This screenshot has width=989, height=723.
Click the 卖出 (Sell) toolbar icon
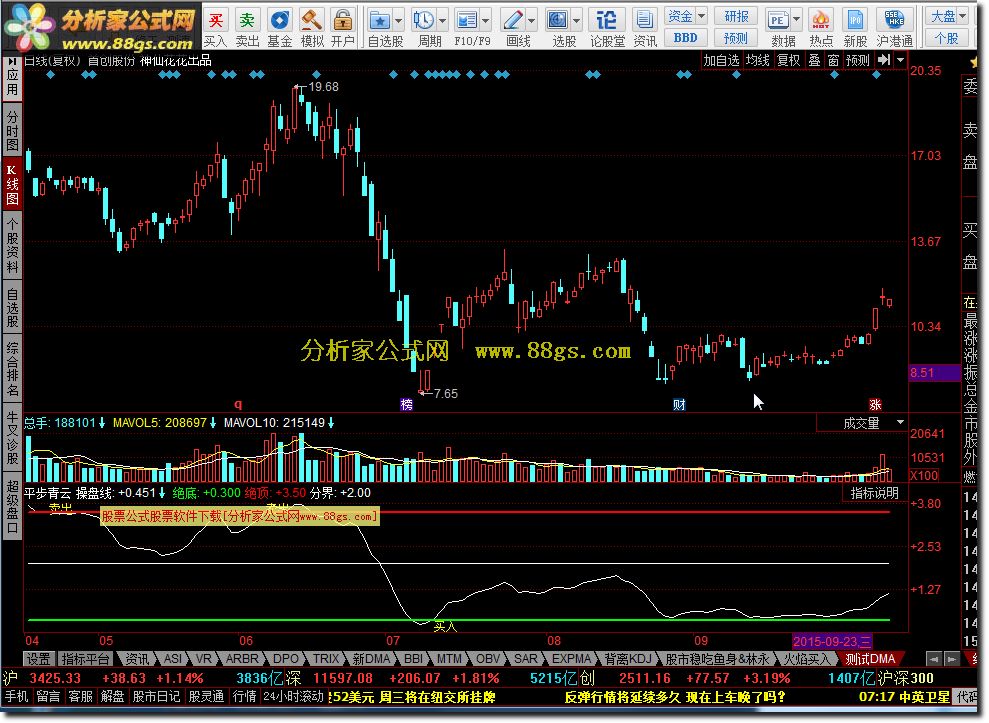247,21
